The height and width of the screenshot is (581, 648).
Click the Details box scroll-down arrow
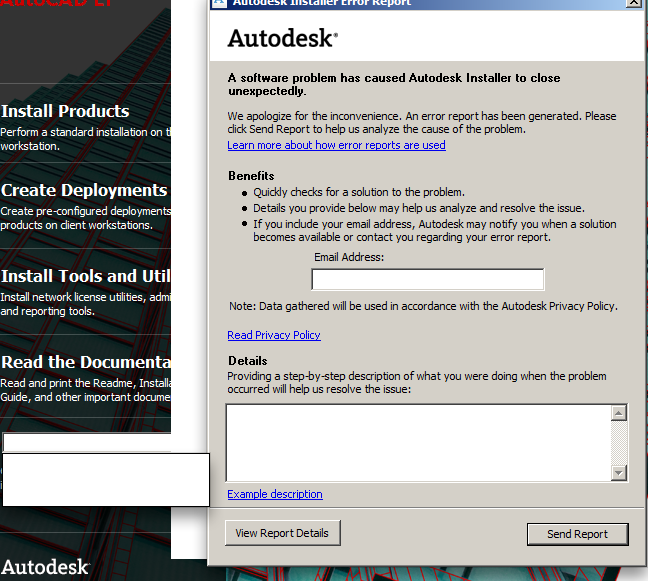coord(619,473)
